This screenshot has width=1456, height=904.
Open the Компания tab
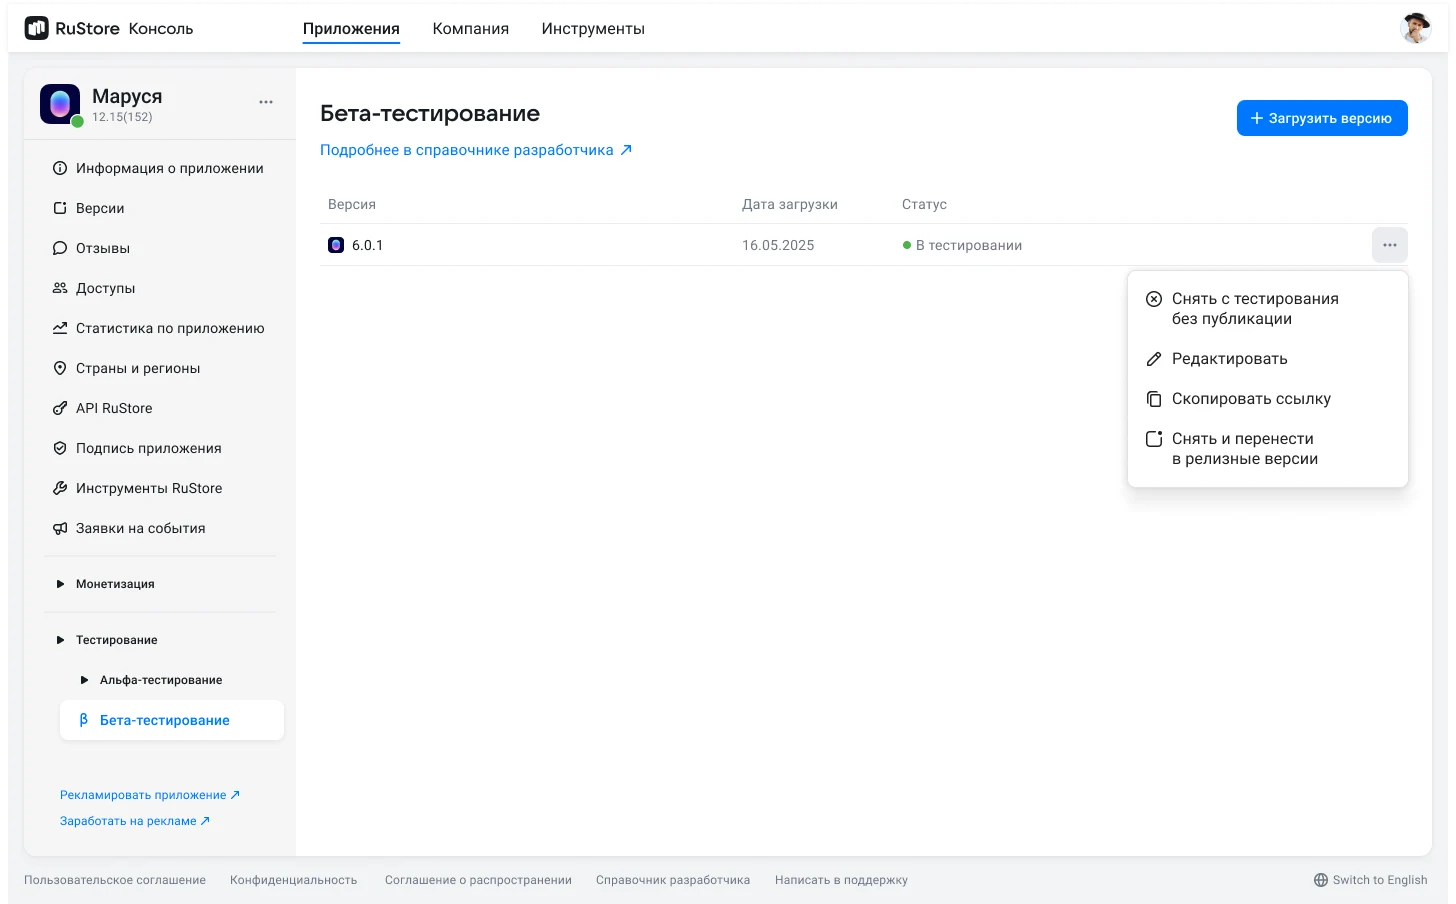coord(471,29)
